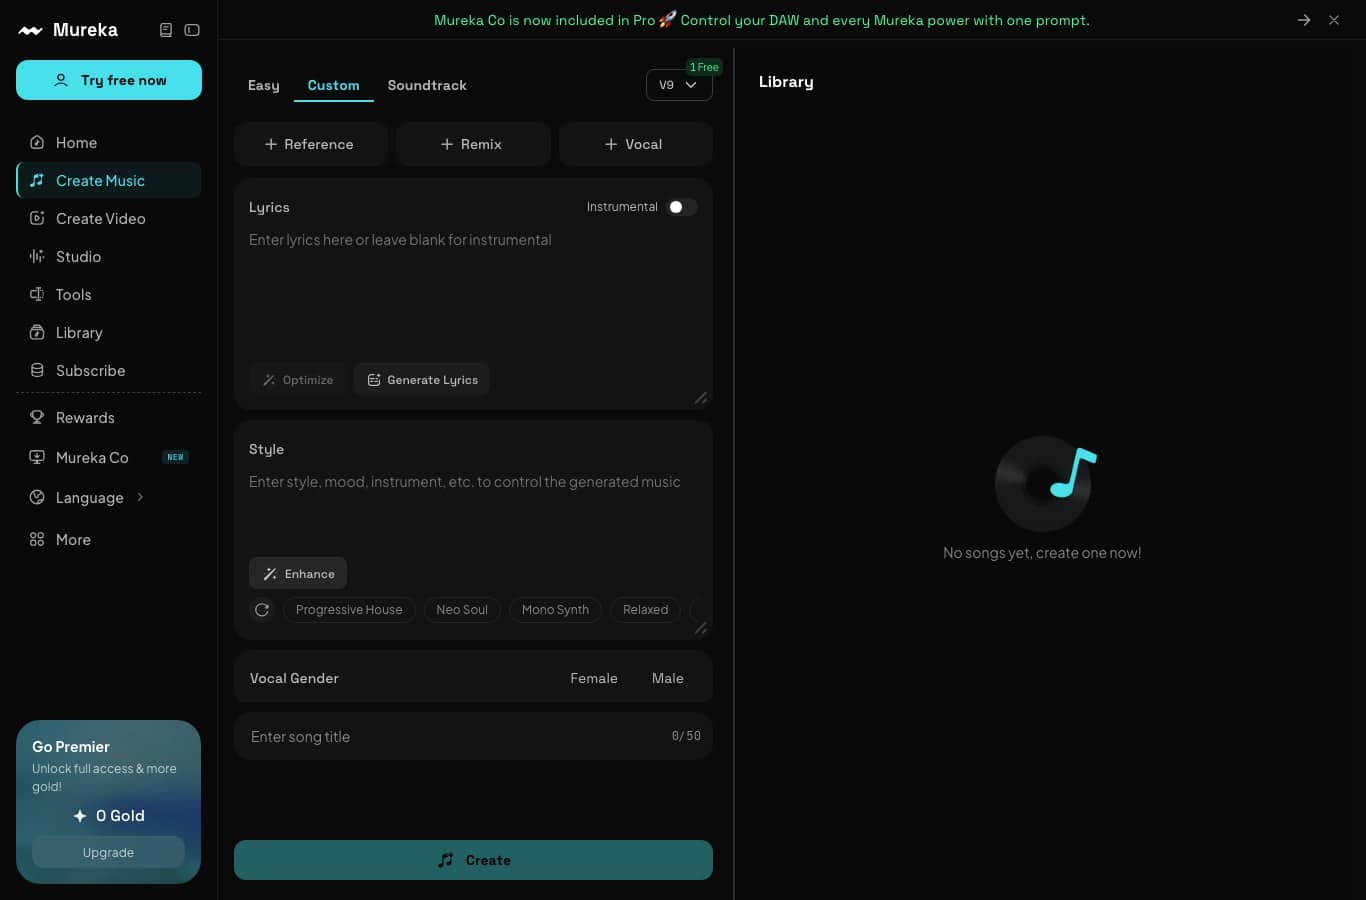Go to Home in the sidebar
The image size is (1366, 900).
click(x=108, y=143)
